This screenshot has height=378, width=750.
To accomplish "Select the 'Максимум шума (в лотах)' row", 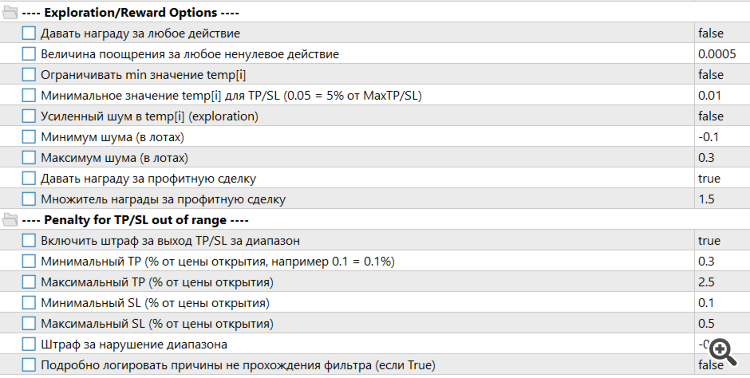I will [x=375, y=157].
